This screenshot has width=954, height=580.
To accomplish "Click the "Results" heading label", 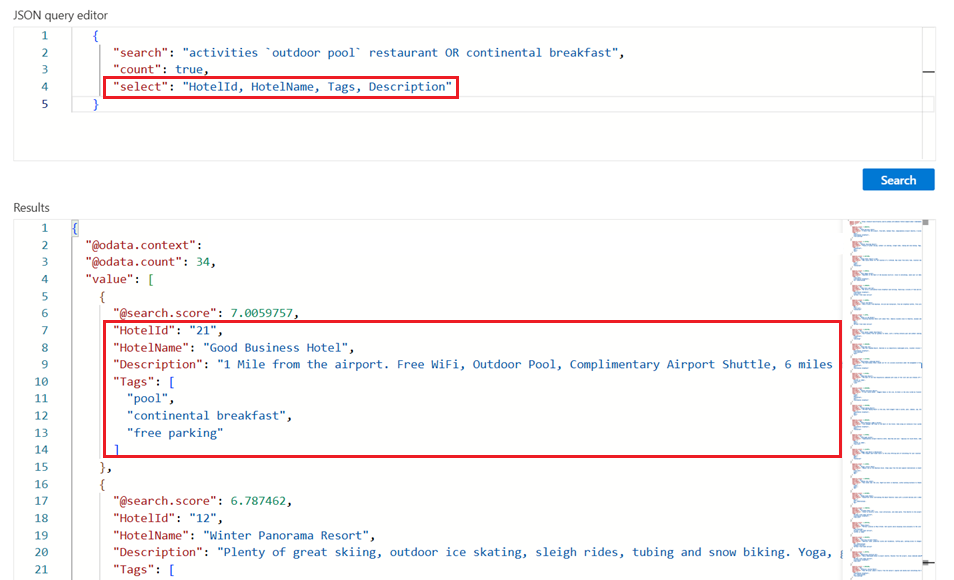I will (x=31, y=208).
